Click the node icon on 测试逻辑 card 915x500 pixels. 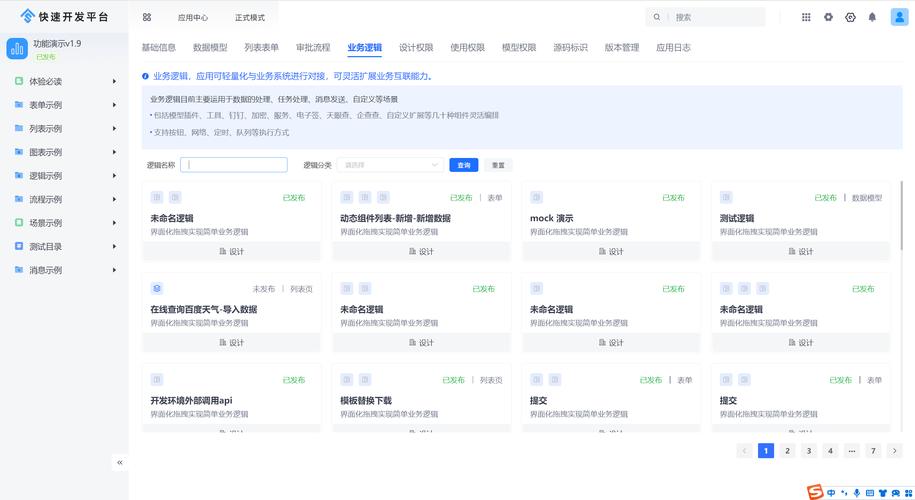[x=726, y=197]
